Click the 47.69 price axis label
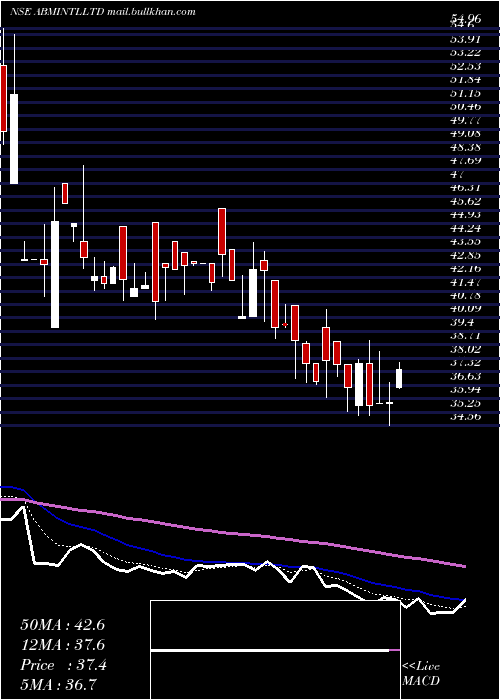The image size is (500, 700). click(465, 160)
